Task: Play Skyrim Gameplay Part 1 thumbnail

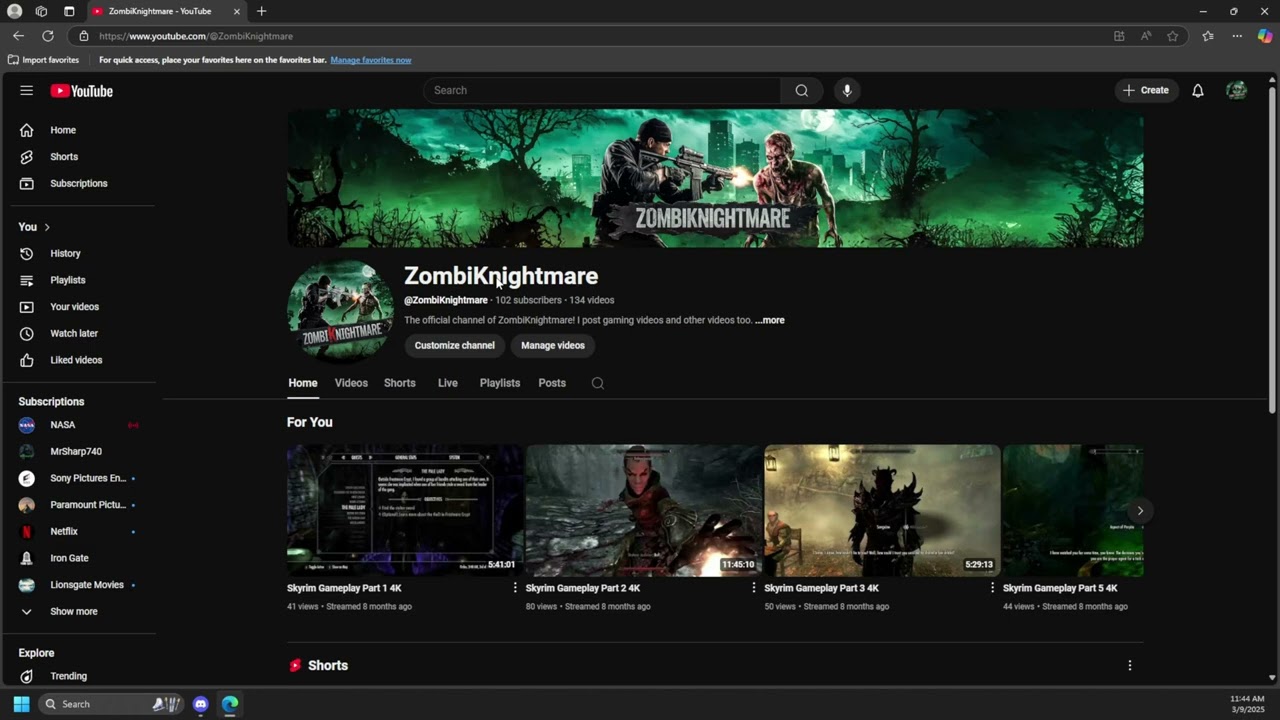Action: [404, 511]
